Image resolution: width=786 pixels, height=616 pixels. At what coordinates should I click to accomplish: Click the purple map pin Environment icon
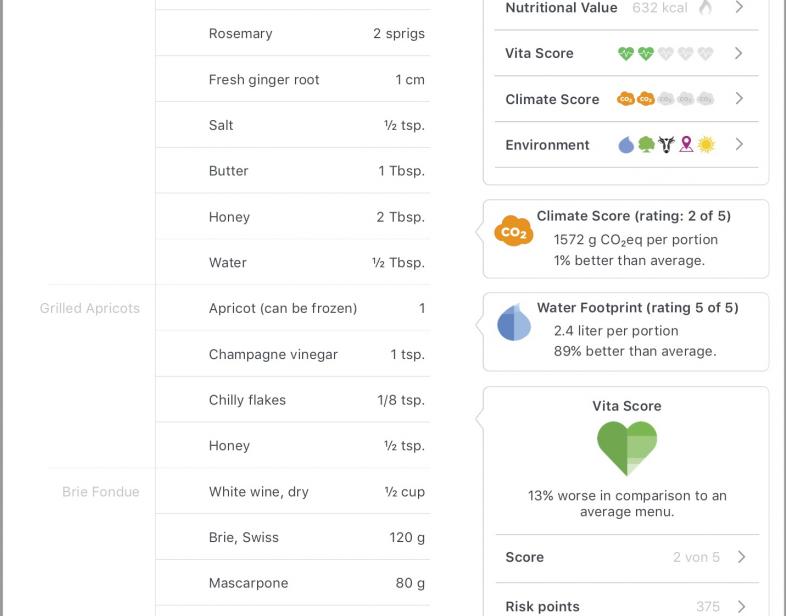[x=686, y=145]
